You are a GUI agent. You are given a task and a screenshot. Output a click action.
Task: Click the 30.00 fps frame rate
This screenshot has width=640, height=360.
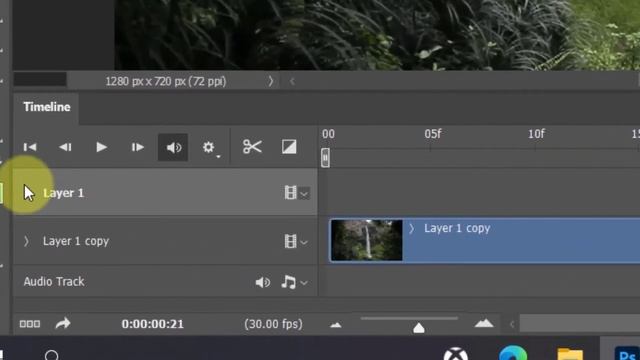pos(273,324)
